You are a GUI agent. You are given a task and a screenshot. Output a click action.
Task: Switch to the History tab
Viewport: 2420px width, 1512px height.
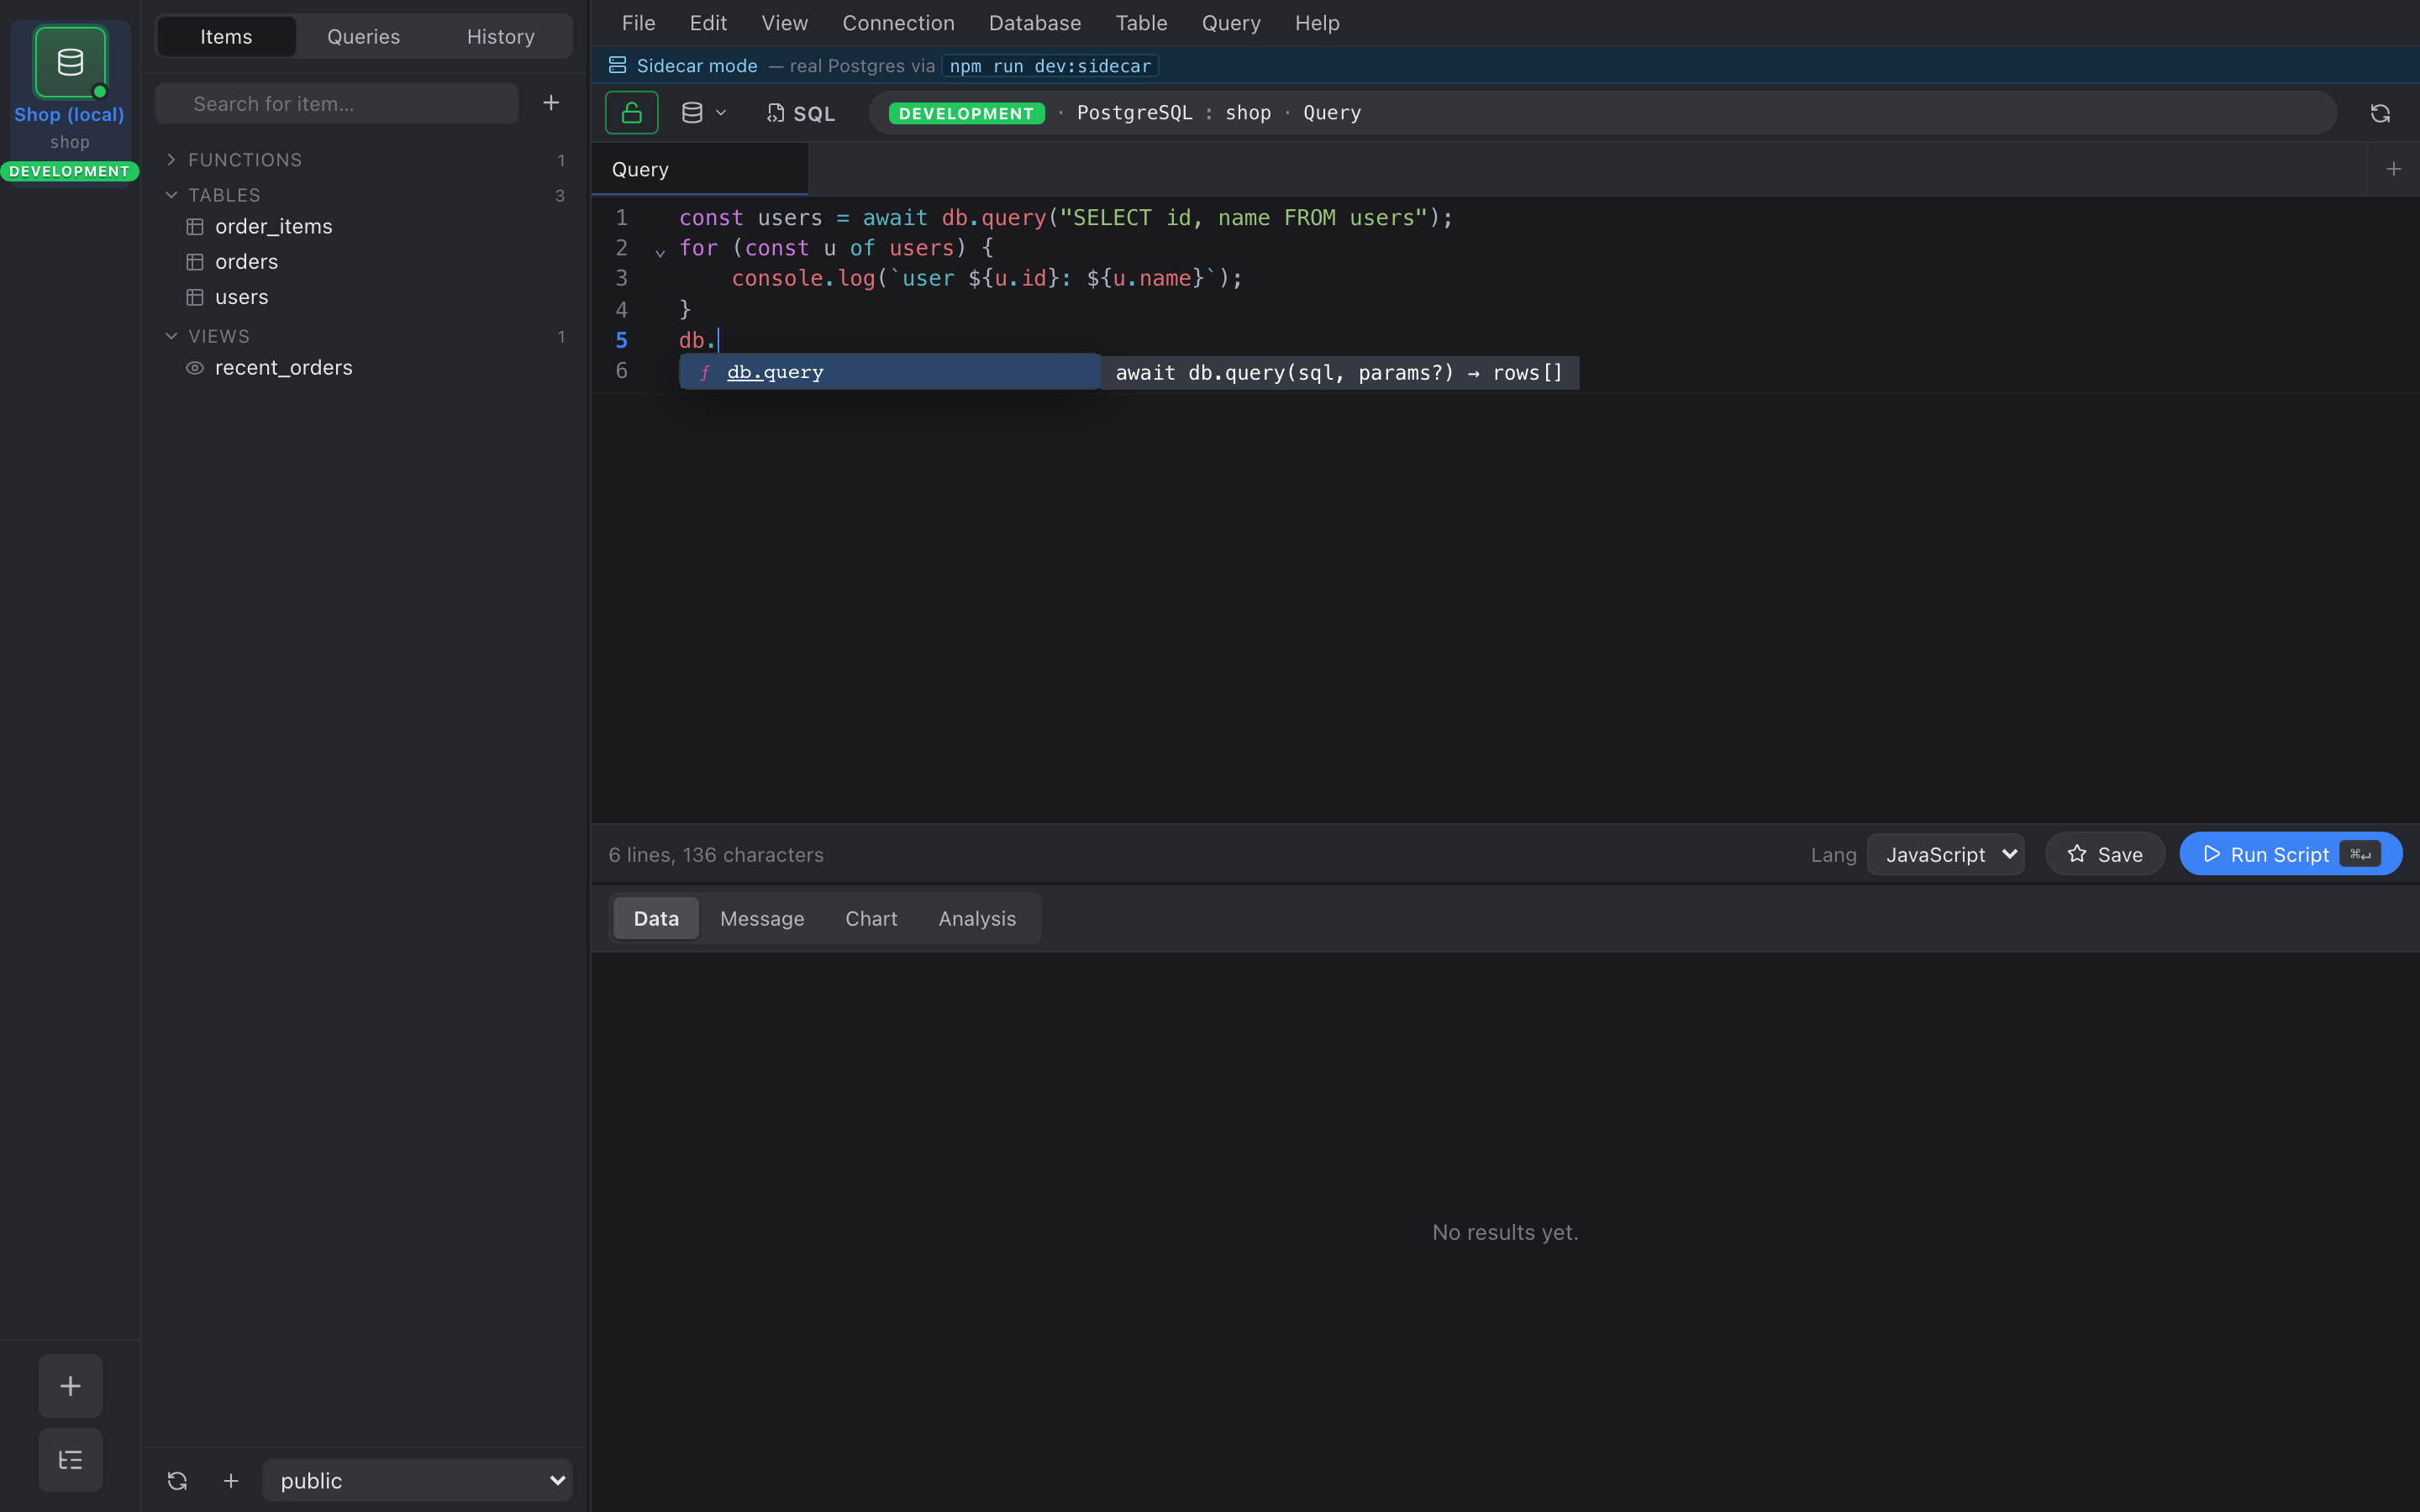coord(501,37)
